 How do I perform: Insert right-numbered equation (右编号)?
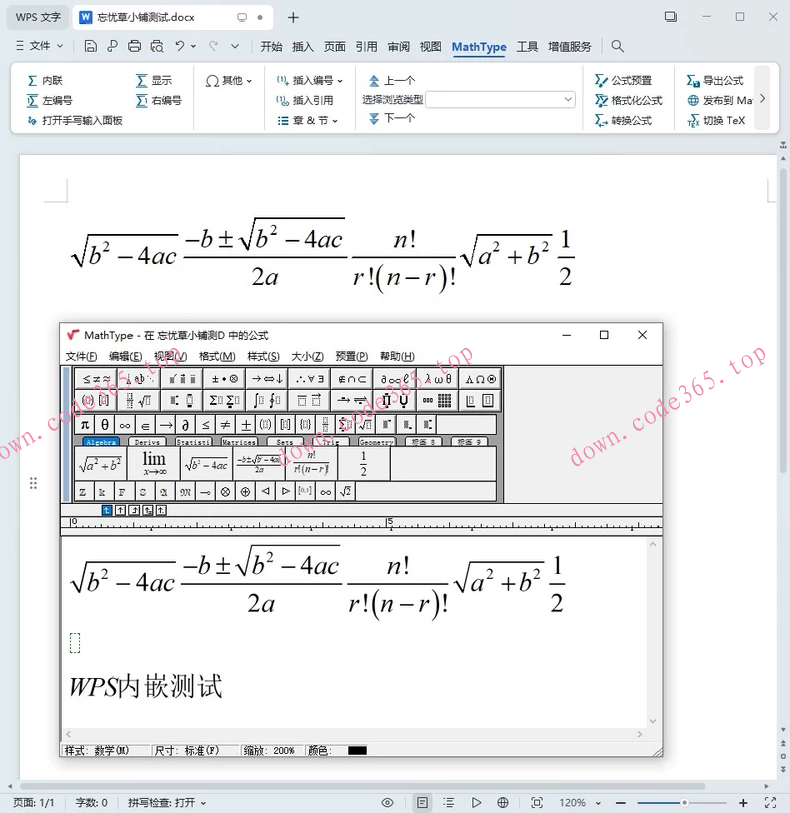click(159, 100)
